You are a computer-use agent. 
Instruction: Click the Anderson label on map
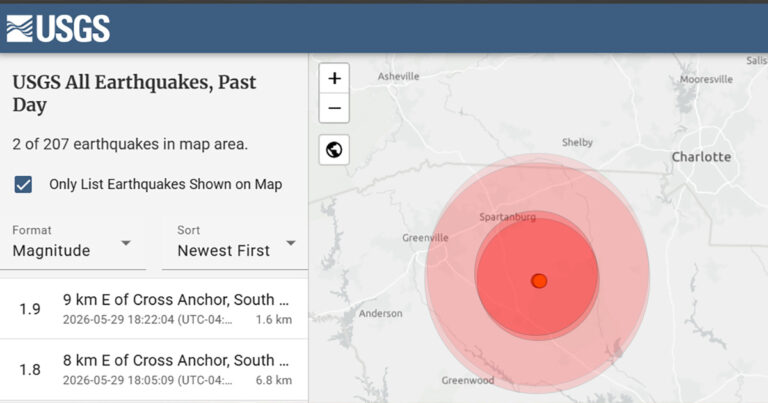380,313
